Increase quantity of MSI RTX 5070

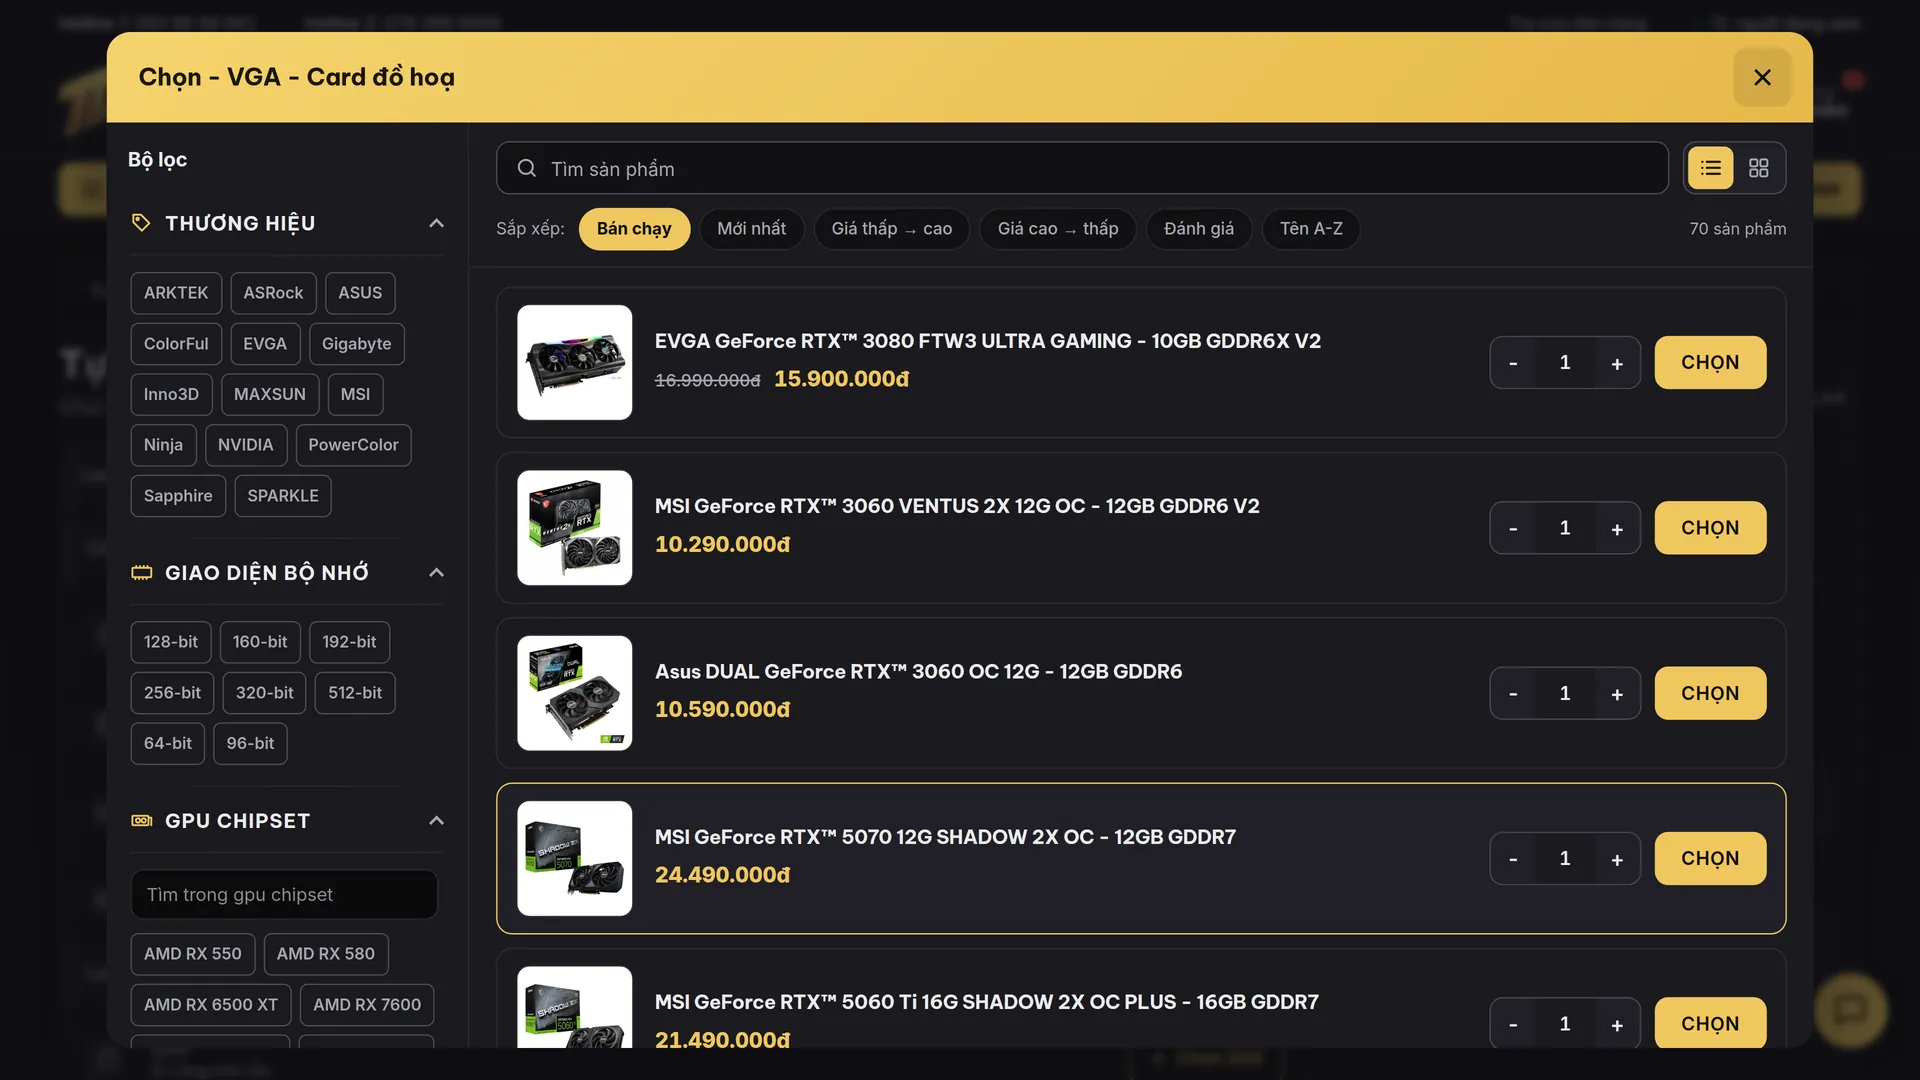click(x=1617, y=859)
